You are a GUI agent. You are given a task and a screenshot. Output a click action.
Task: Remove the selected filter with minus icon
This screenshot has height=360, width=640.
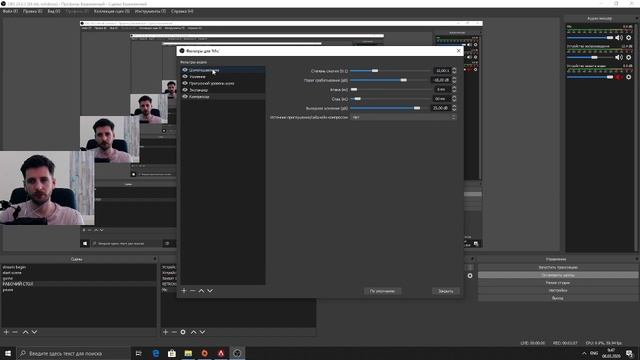click(193, 291)
